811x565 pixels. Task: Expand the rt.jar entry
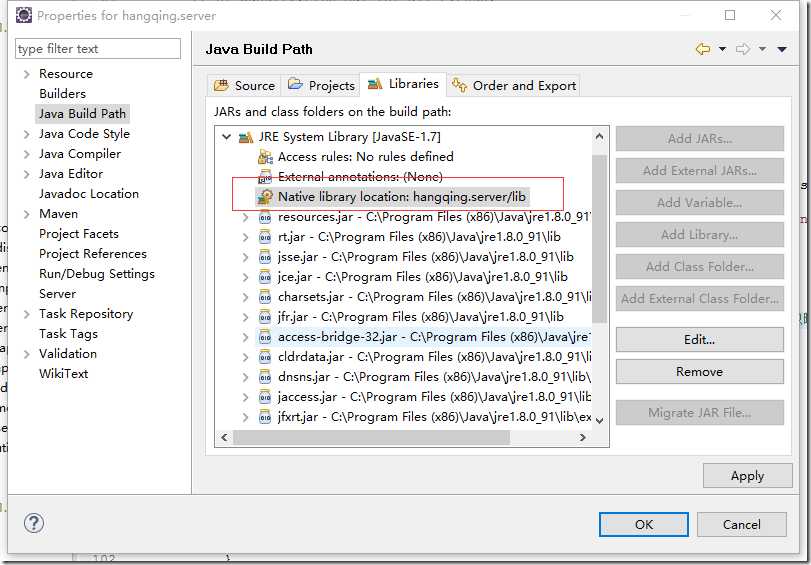point(246,237)
